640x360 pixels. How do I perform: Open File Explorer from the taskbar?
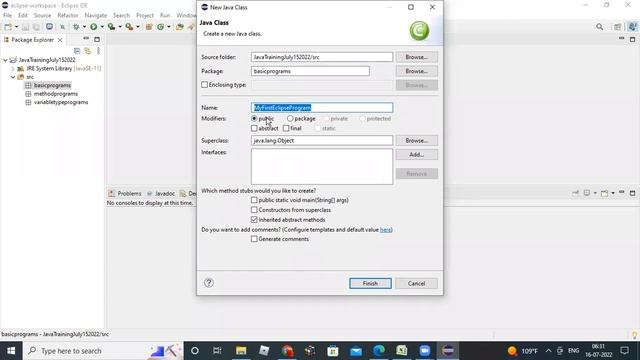pyautogui.click(x=241, y=351)
